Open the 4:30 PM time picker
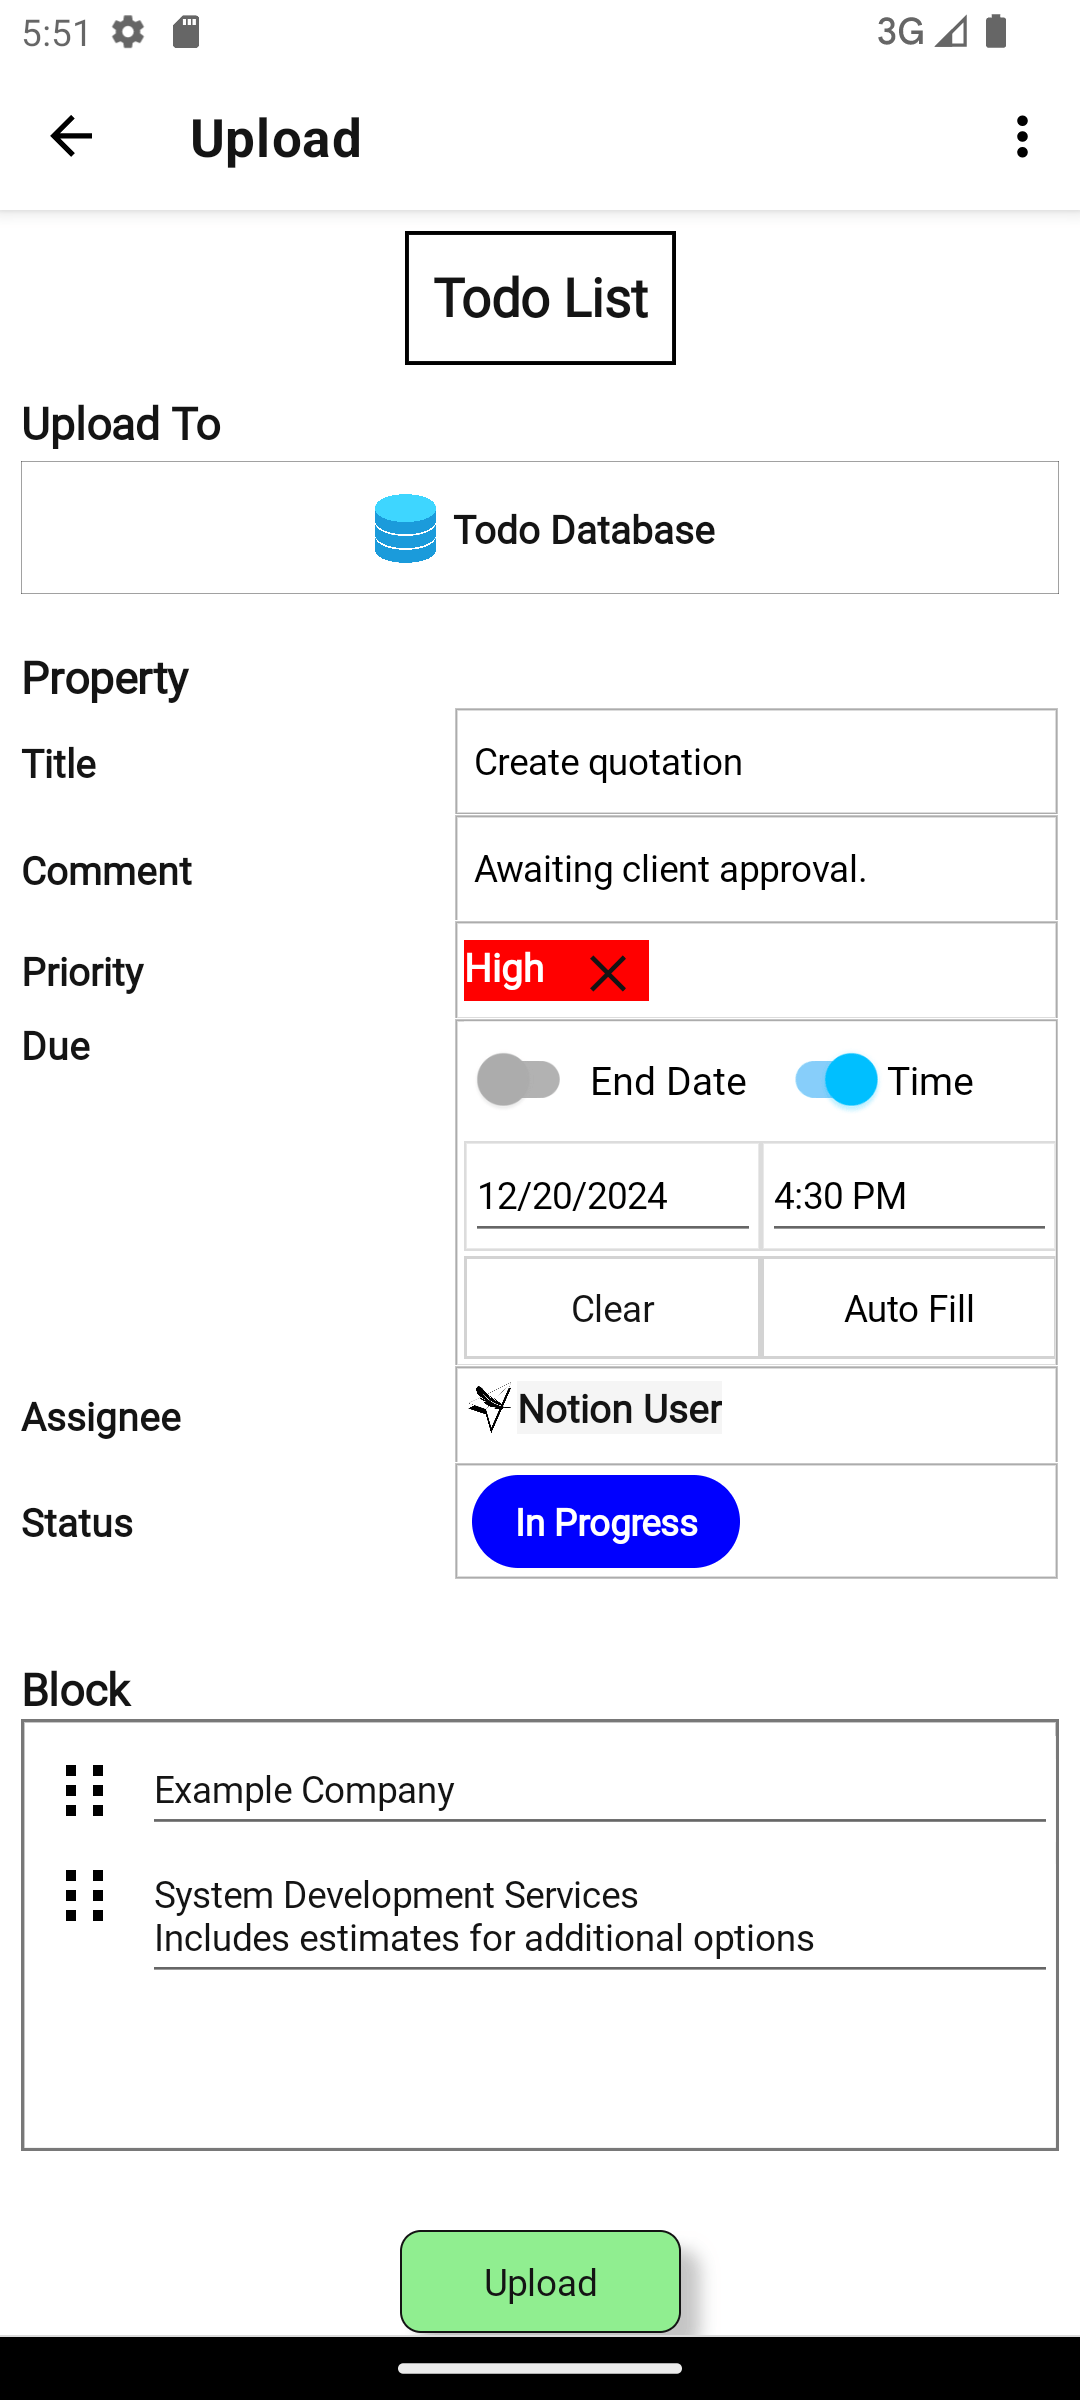Image resolution: width=1080 pixels, height=2400 pixels. click(908, 1196)
